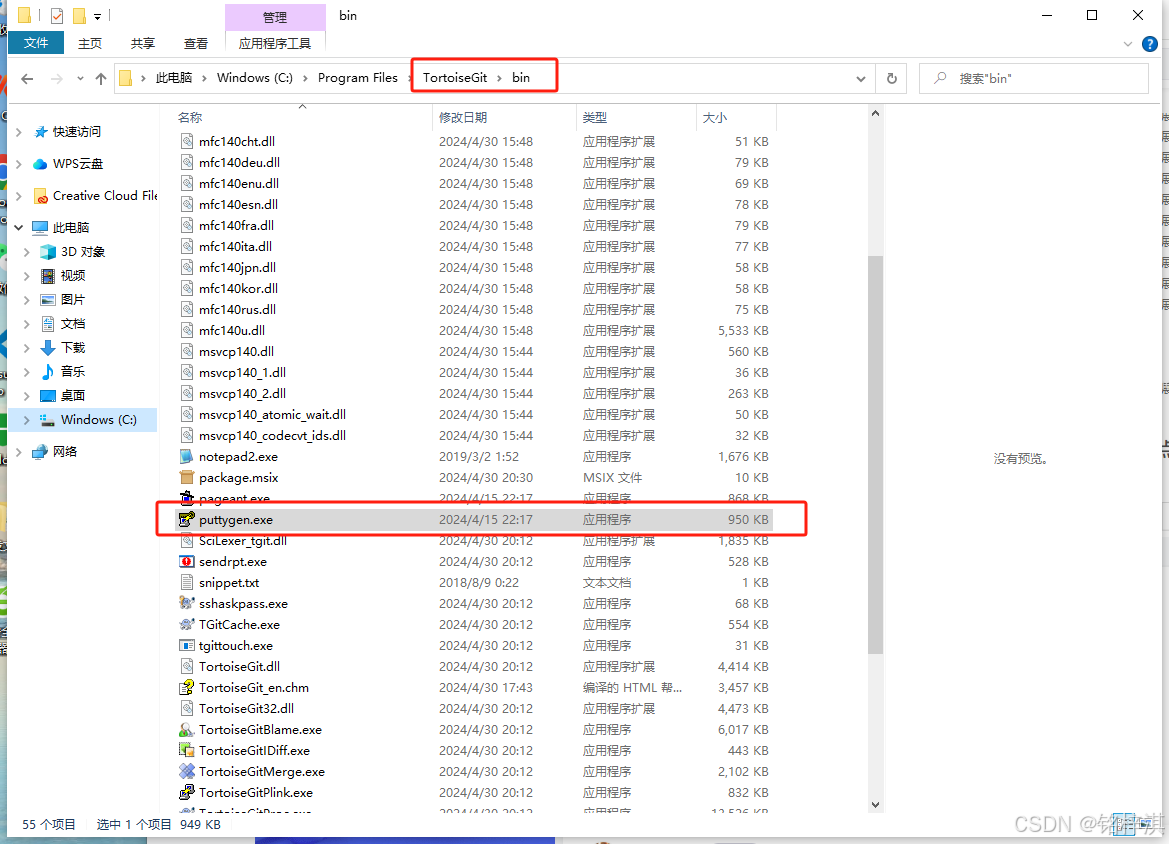Customize Quick Access Toolbar dropdown
Screen dimensions: 1169x844
click(x=97, y=16)
